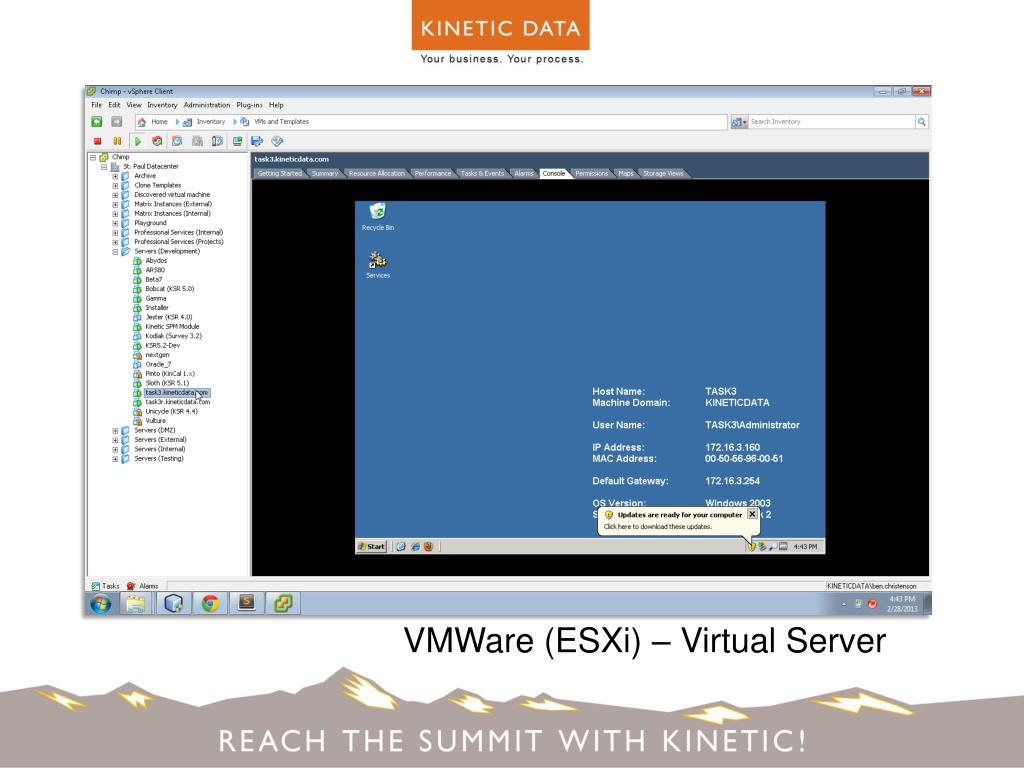
Task: Click the yellow update shield tray icon in console
Action: [751, 547]
